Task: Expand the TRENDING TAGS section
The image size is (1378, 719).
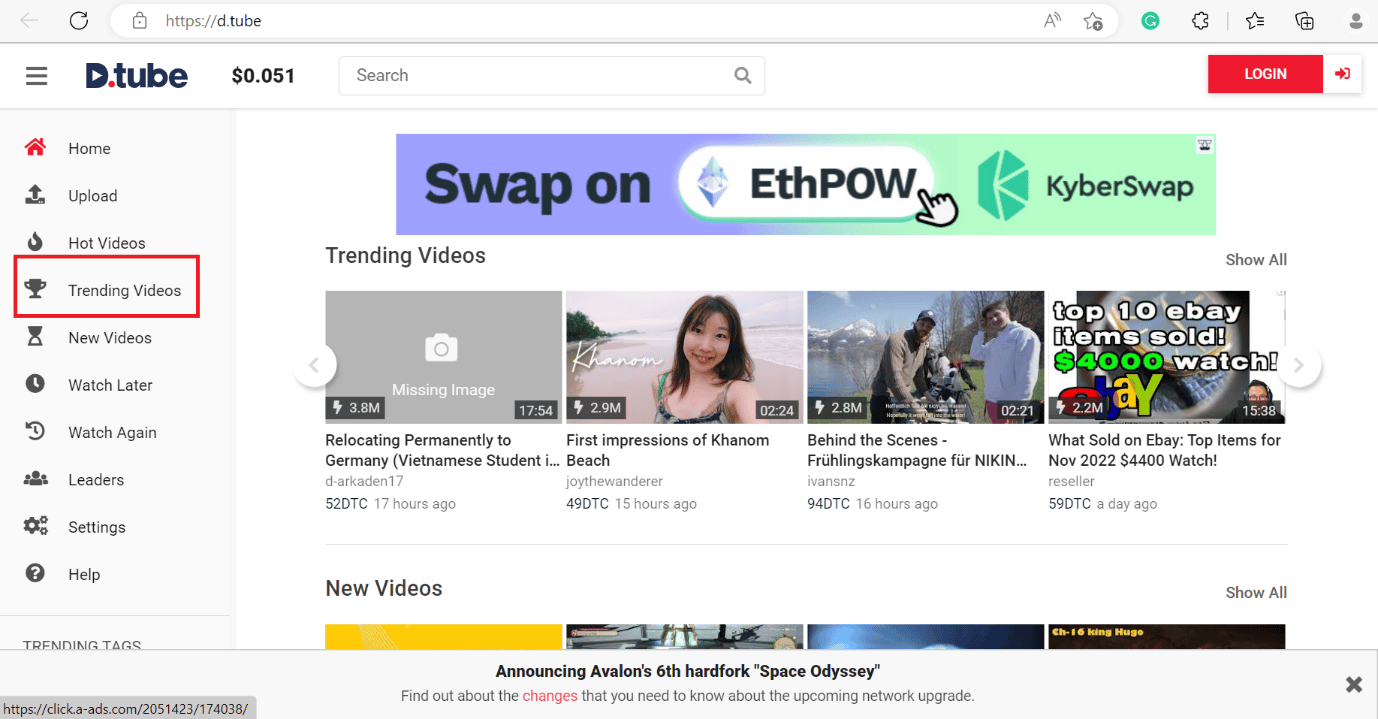Action: pos(80,646)
